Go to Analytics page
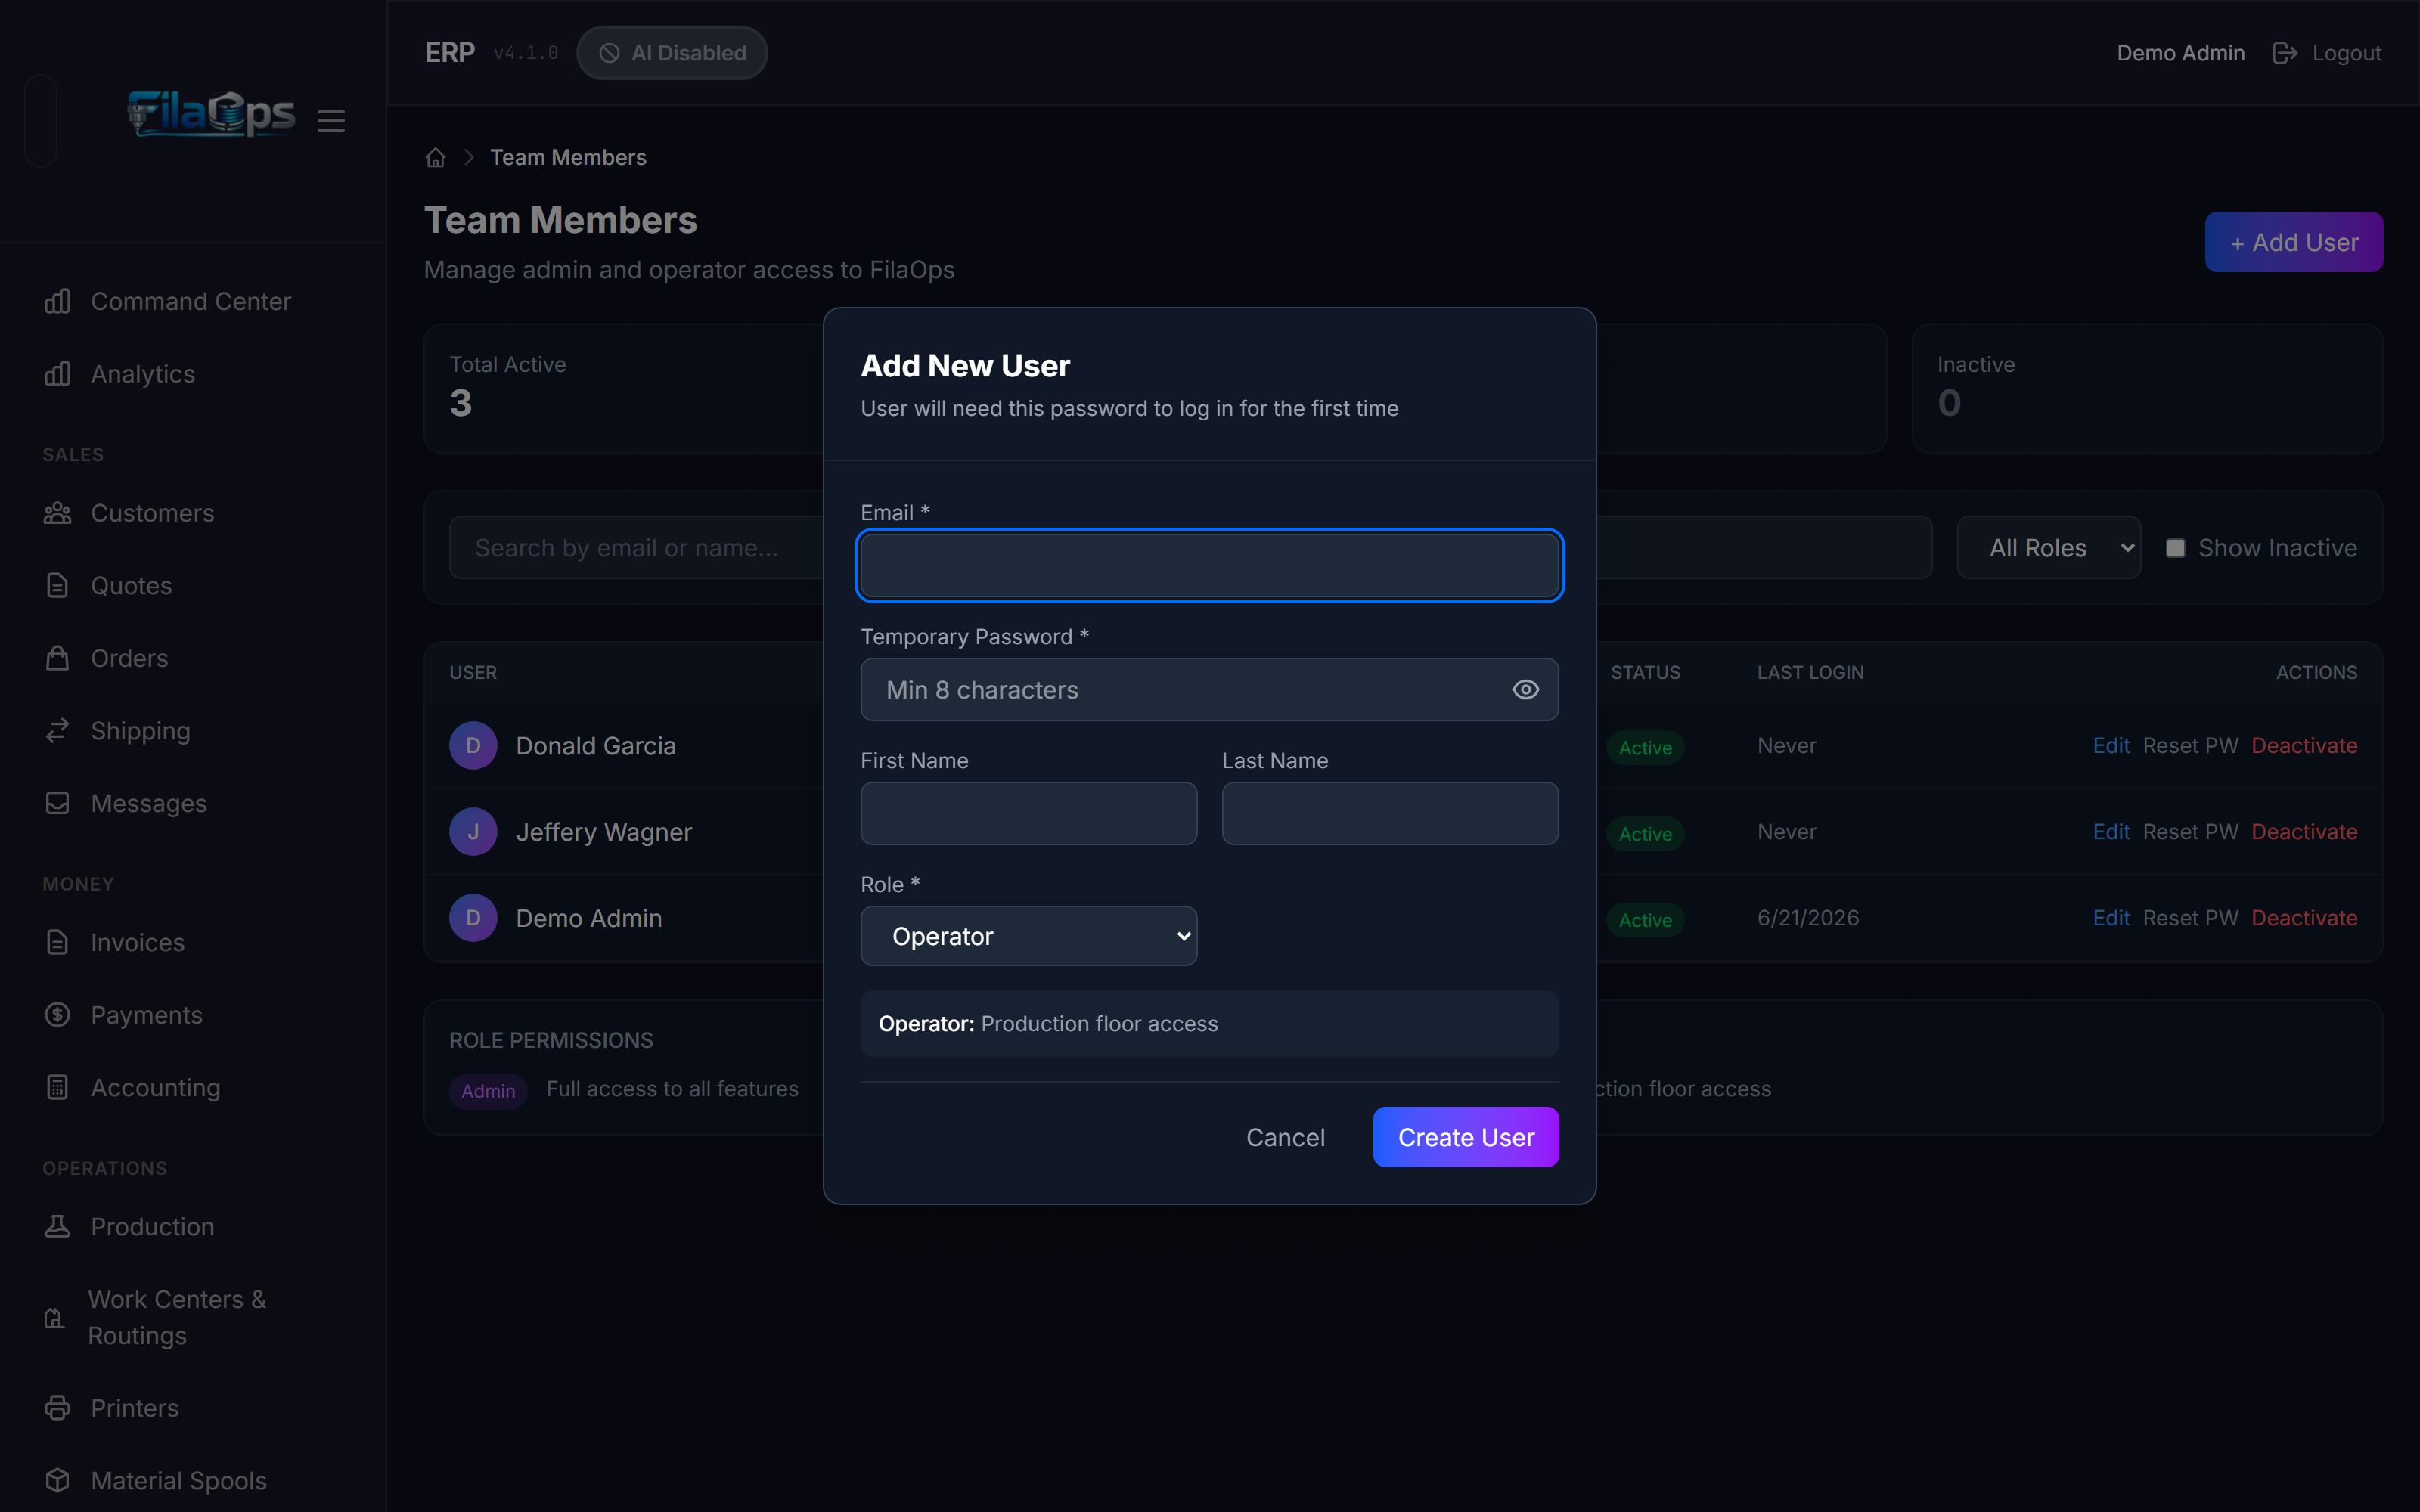The height and width of the screenshot is (1512, 2420). (143, 374)
